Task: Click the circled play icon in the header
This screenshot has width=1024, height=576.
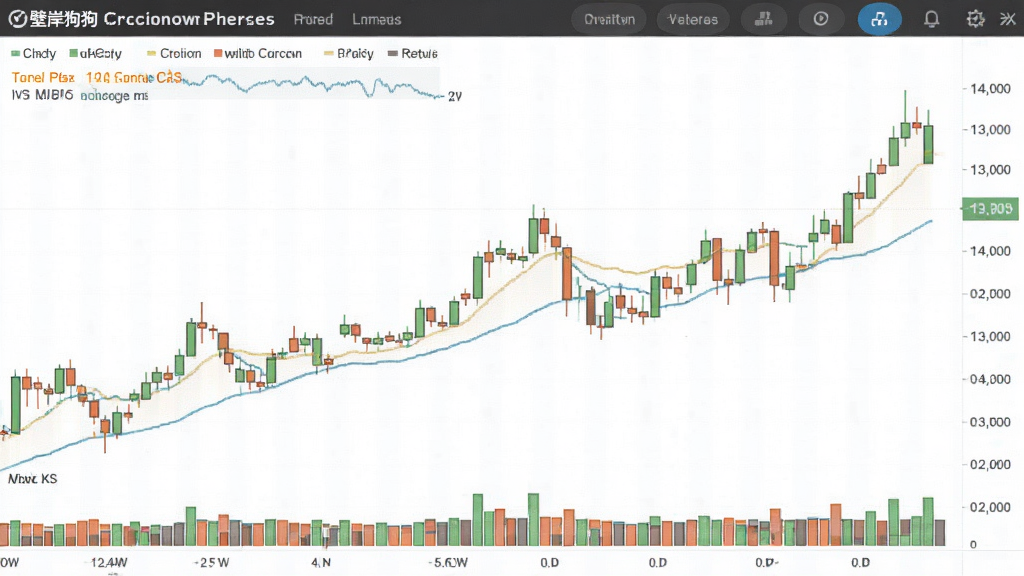Action: 821,19
